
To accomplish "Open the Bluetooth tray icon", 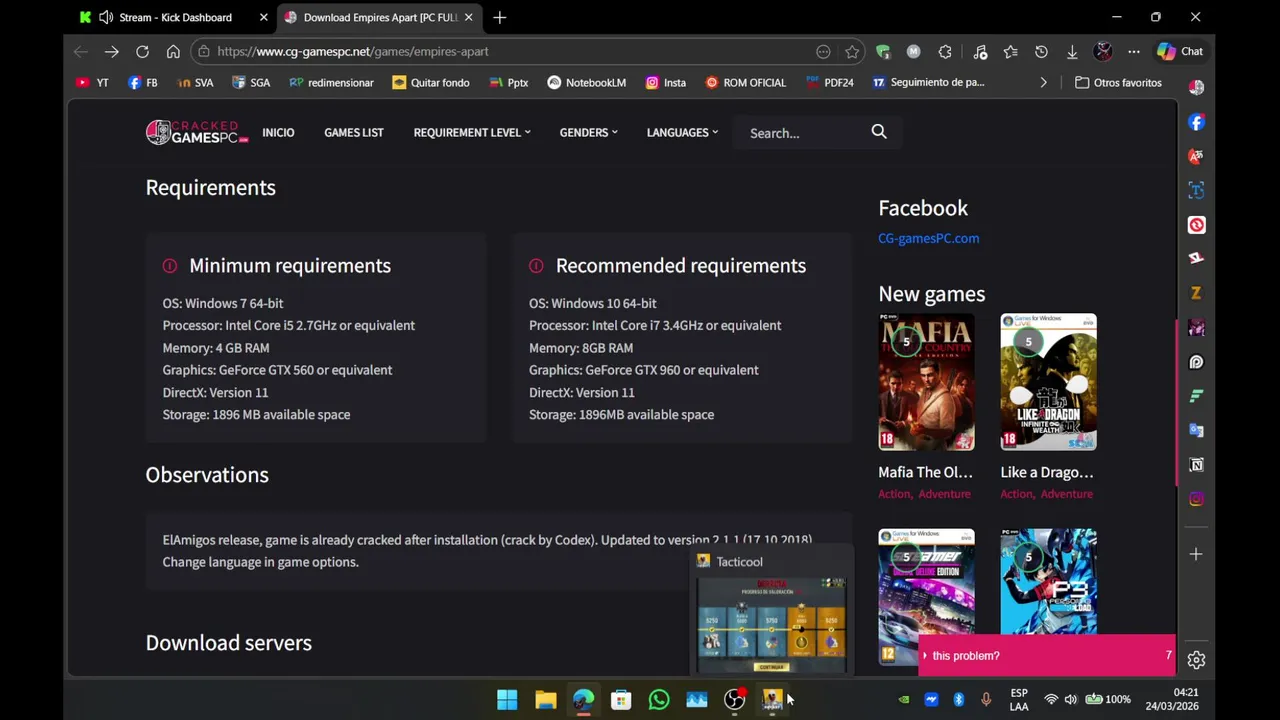I will coord(958,700).
